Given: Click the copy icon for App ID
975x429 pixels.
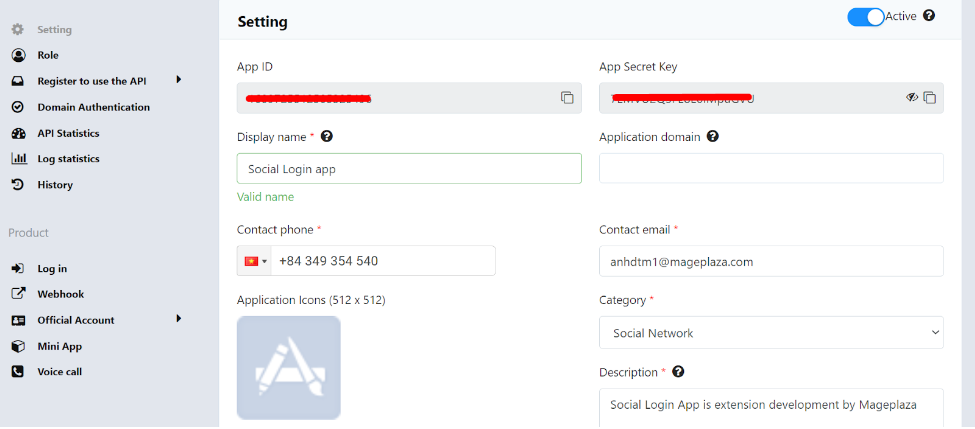Looking at the screenshot, I should click(x=567, y=98).
